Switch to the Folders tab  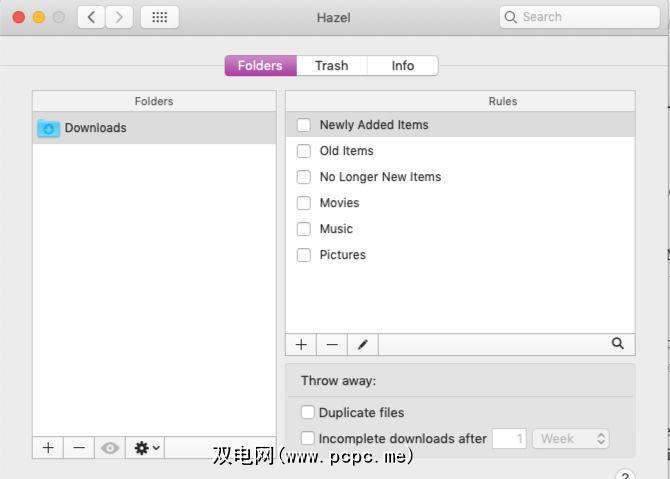pyautogui.click(x=260, y=66)
